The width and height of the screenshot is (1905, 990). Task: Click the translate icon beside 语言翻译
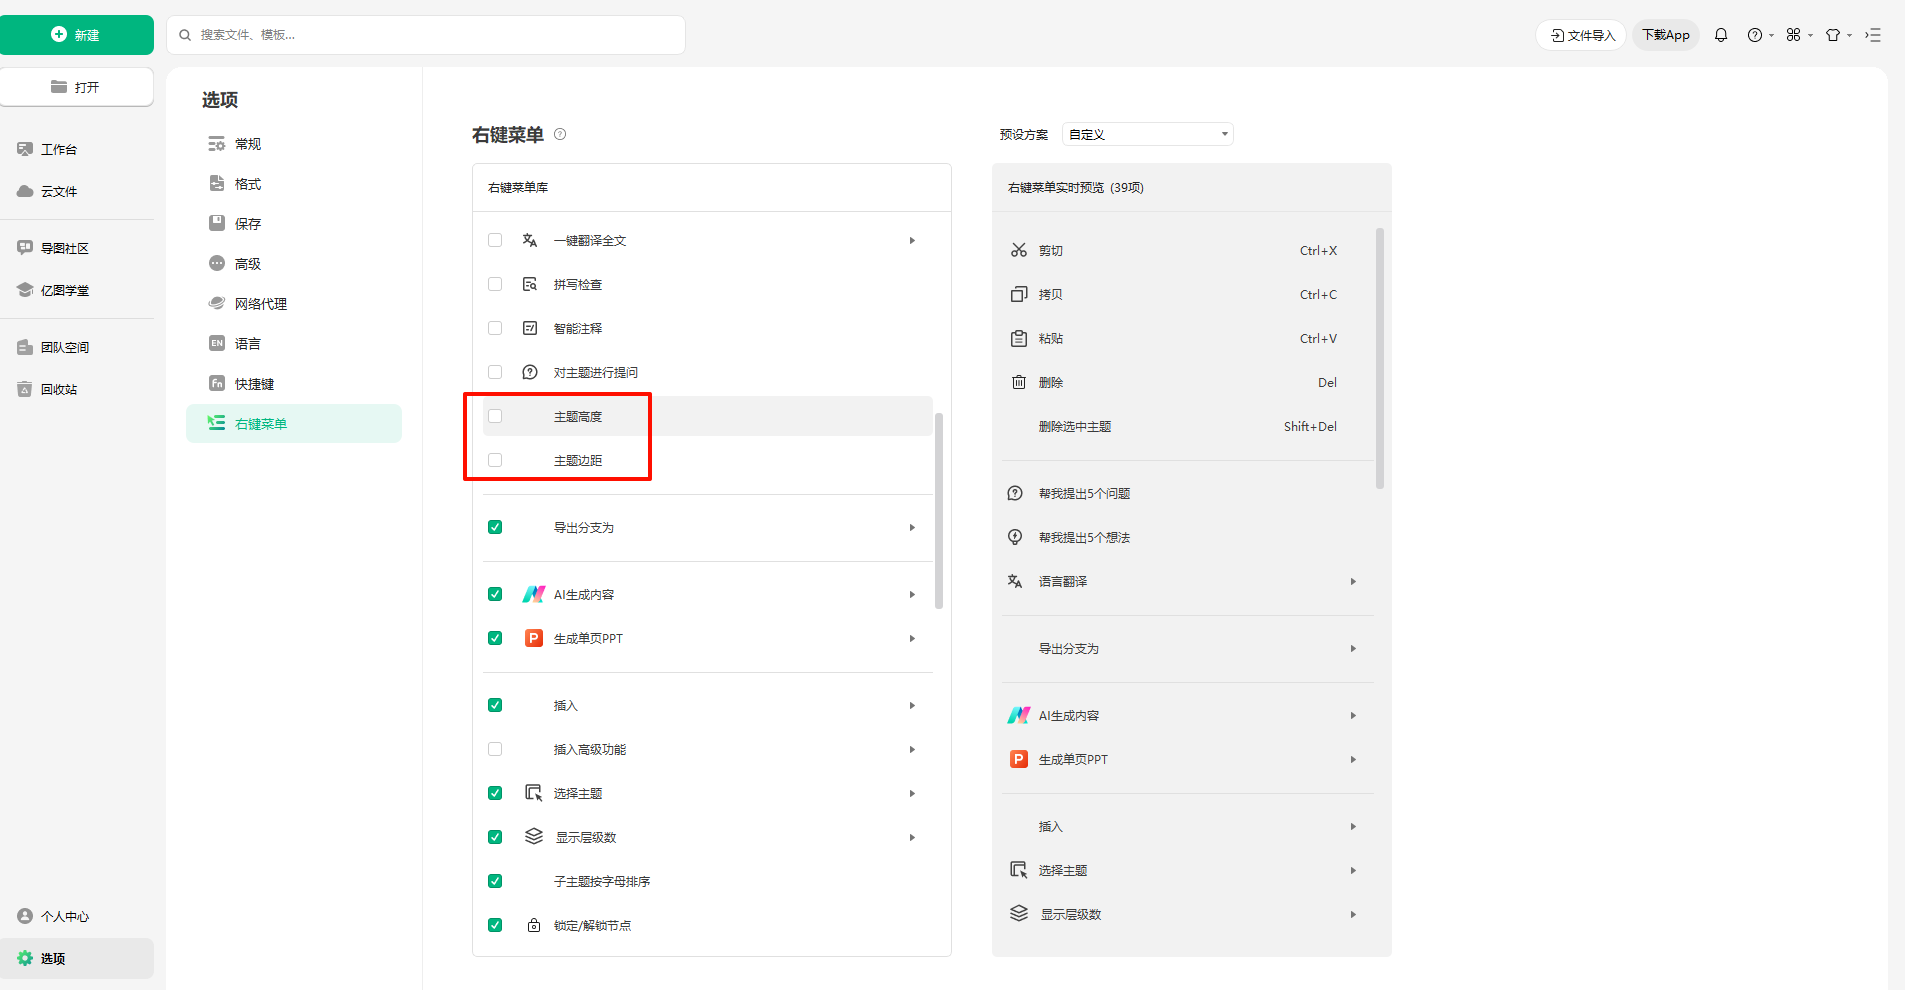(x=1015, y=581)
